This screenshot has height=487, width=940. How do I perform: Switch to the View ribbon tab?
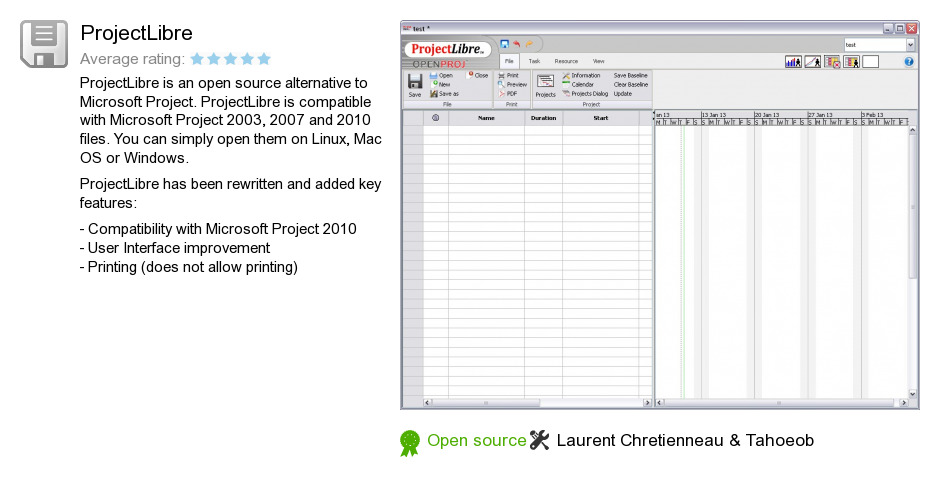[x=598, y=61]
